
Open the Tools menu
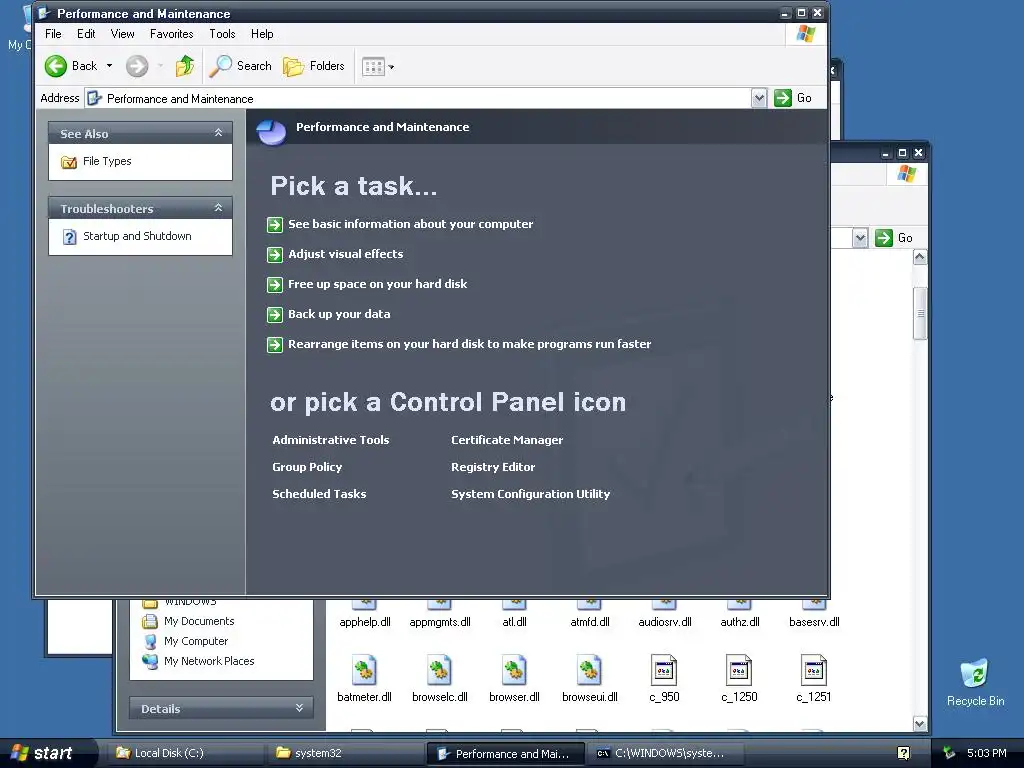[222, 34]
